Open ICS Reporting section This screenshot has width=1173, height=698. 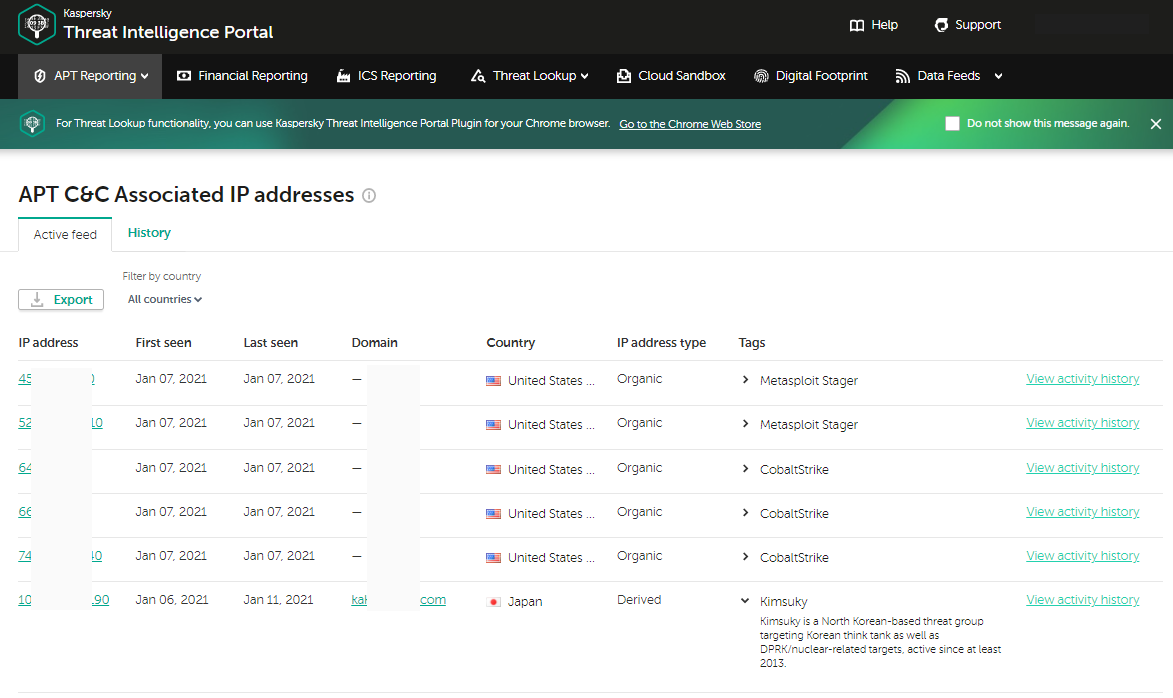(x=387, y=76)
